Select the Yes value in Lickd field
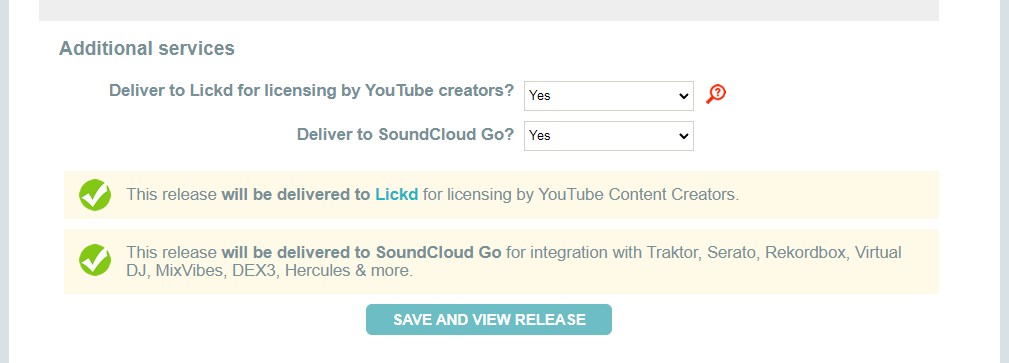 click(539, 96)
